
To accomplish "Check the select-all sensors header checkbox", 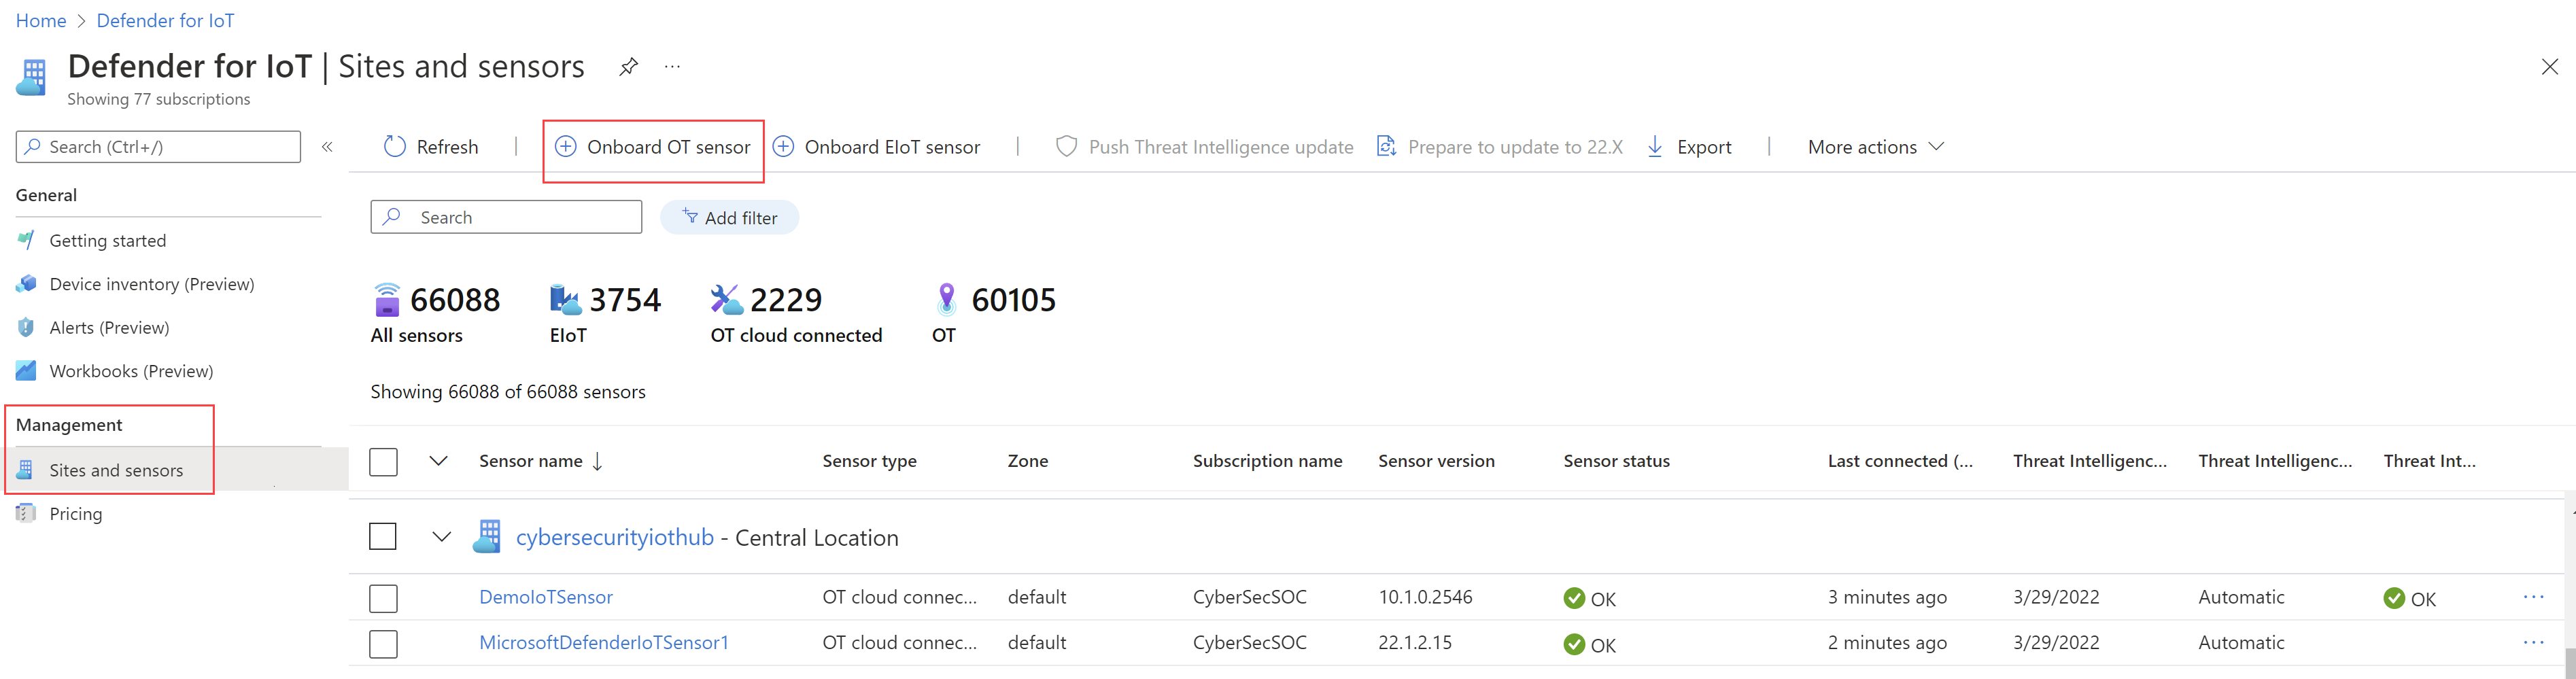I will click(x=383, y=462).
